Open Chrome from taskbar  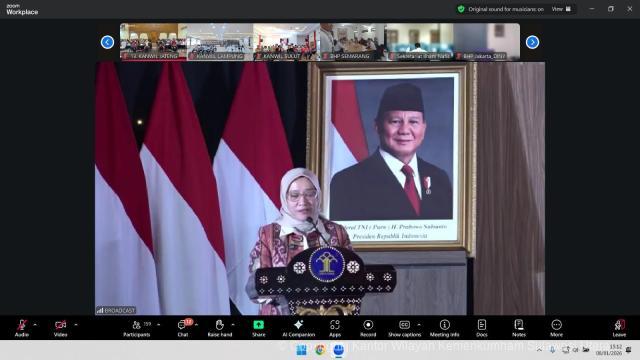(320, 350)
